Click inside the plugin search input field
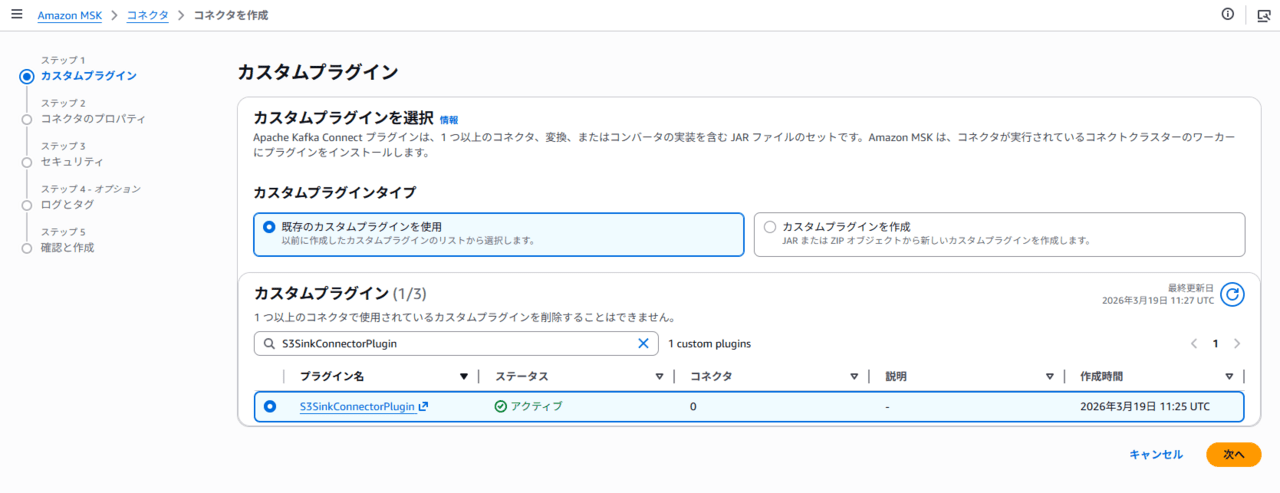The height and width of the screenshot is (493, 1280). pyautogui.click(x=450, y=343)
